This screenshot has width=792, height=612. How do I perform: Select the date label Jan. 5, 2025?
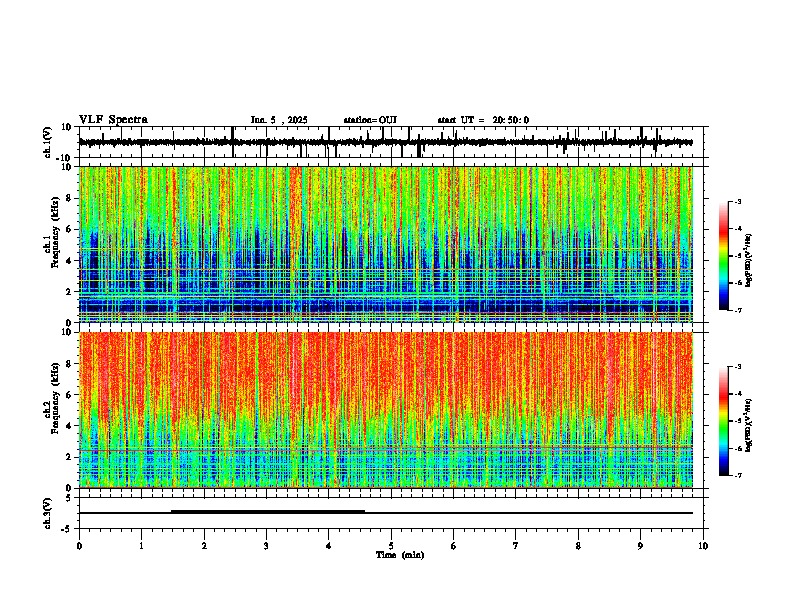click(x=279, y=120)
